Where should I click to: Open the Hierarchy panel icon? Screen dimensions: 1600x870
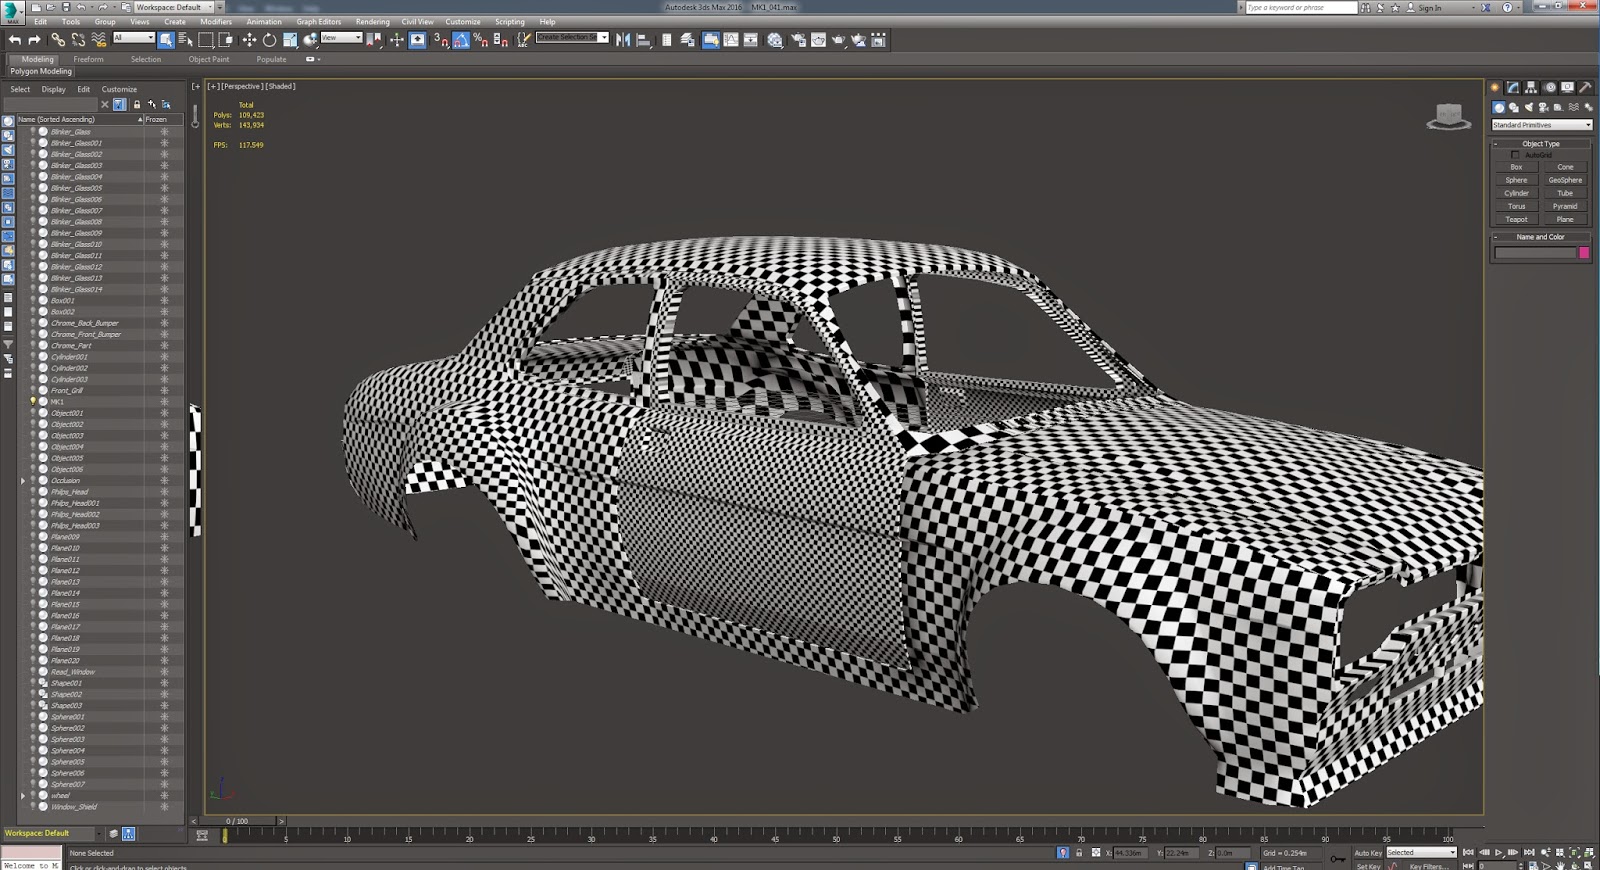point(1531,88)
